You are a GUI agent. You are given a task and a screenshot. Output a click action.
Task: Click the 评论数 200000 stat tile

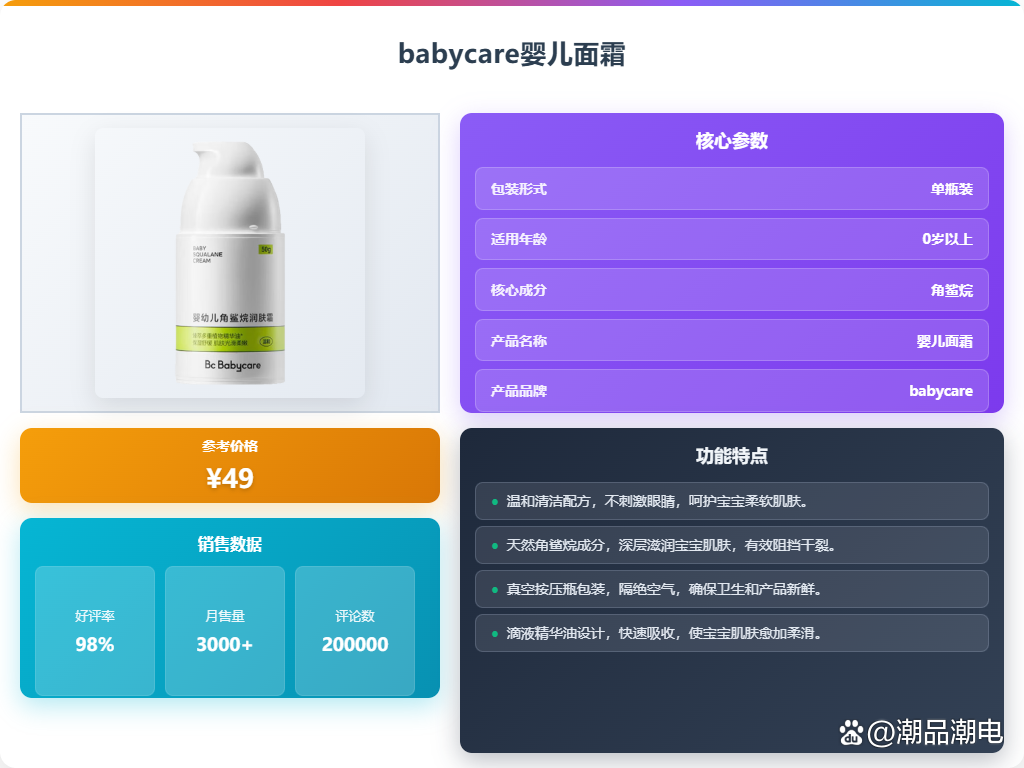coord(355,631)
